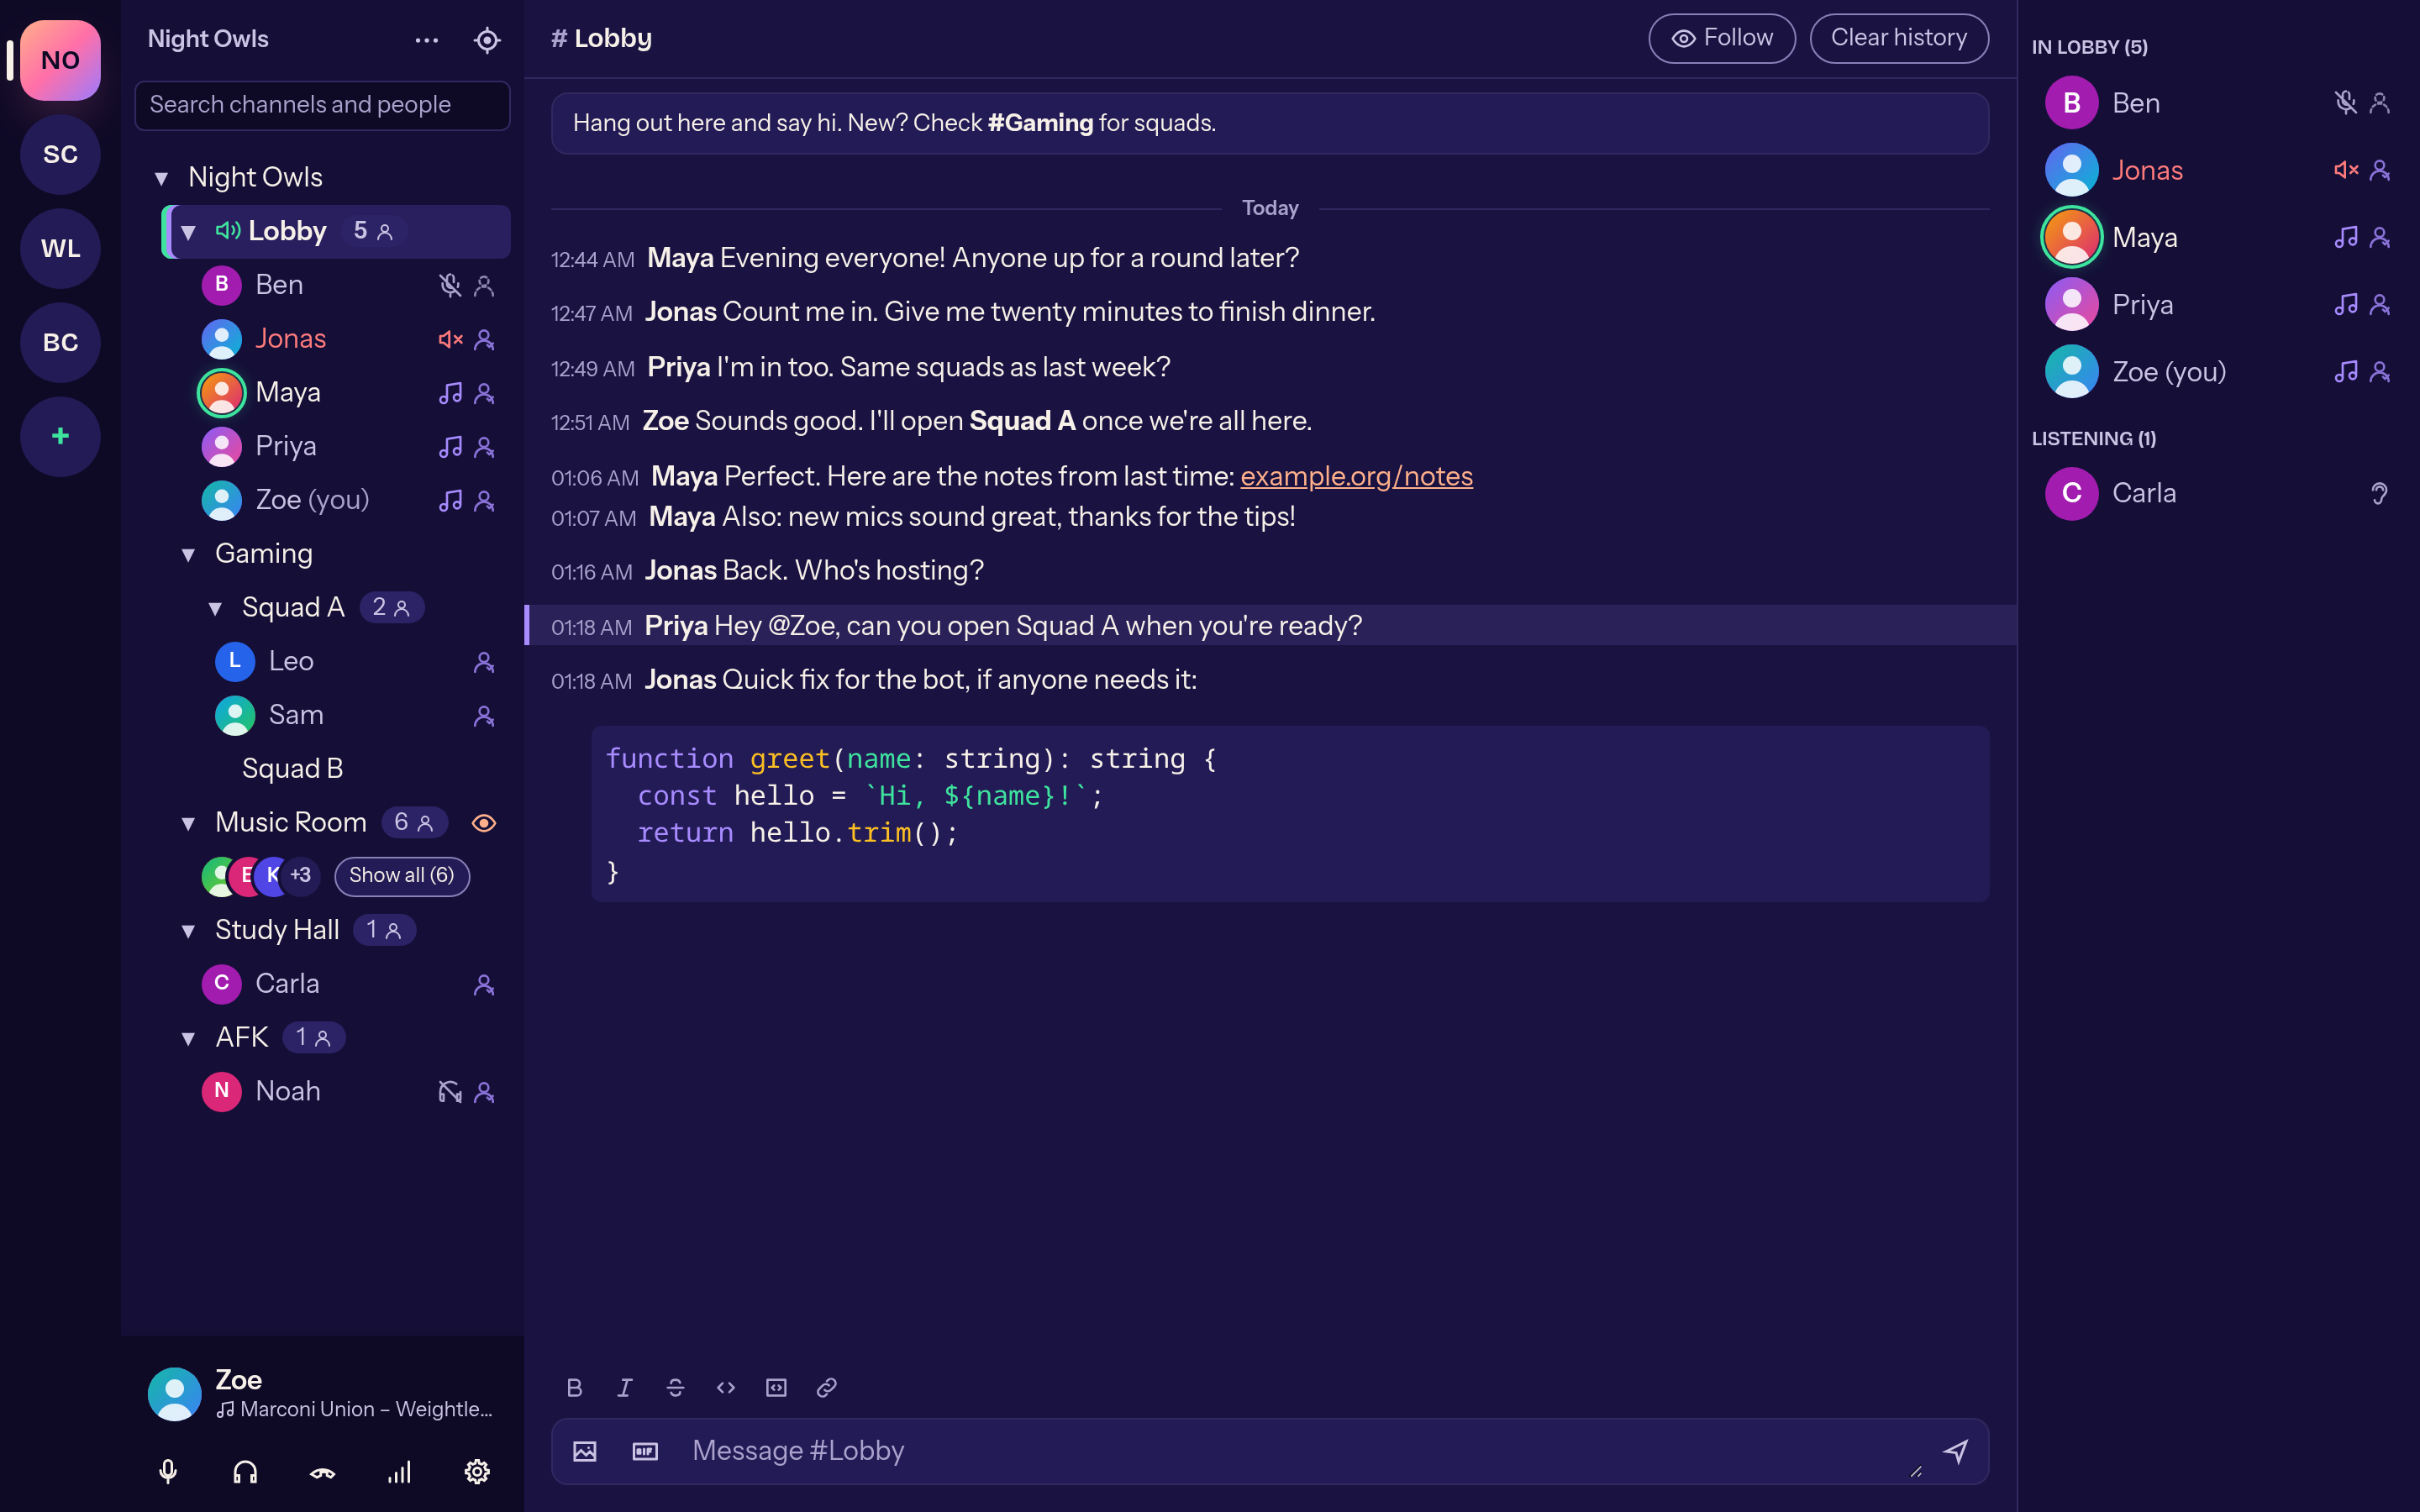The height and width of the screenshot is (1512, 2420).
Task: Collapse the AFK channel
Action: (x=188, y=1039)
